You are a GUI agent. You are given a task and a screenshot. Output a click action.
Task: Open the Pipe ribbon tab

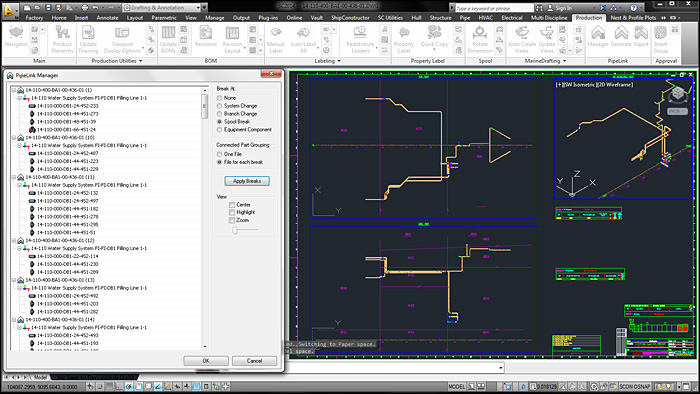point(465,18)
